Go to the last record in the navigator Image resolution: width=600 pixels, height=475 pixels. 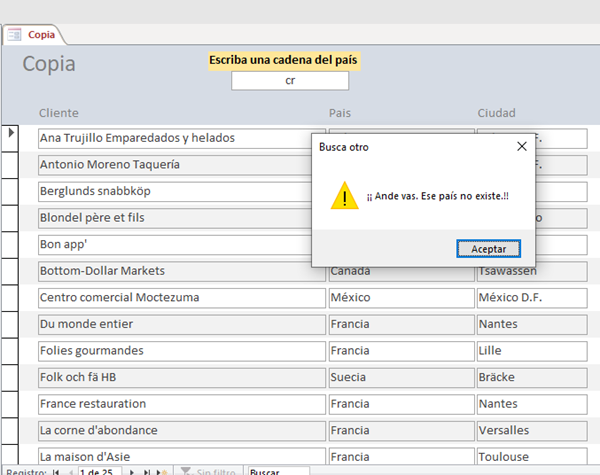pyautogui.click(x=147, y=472)
